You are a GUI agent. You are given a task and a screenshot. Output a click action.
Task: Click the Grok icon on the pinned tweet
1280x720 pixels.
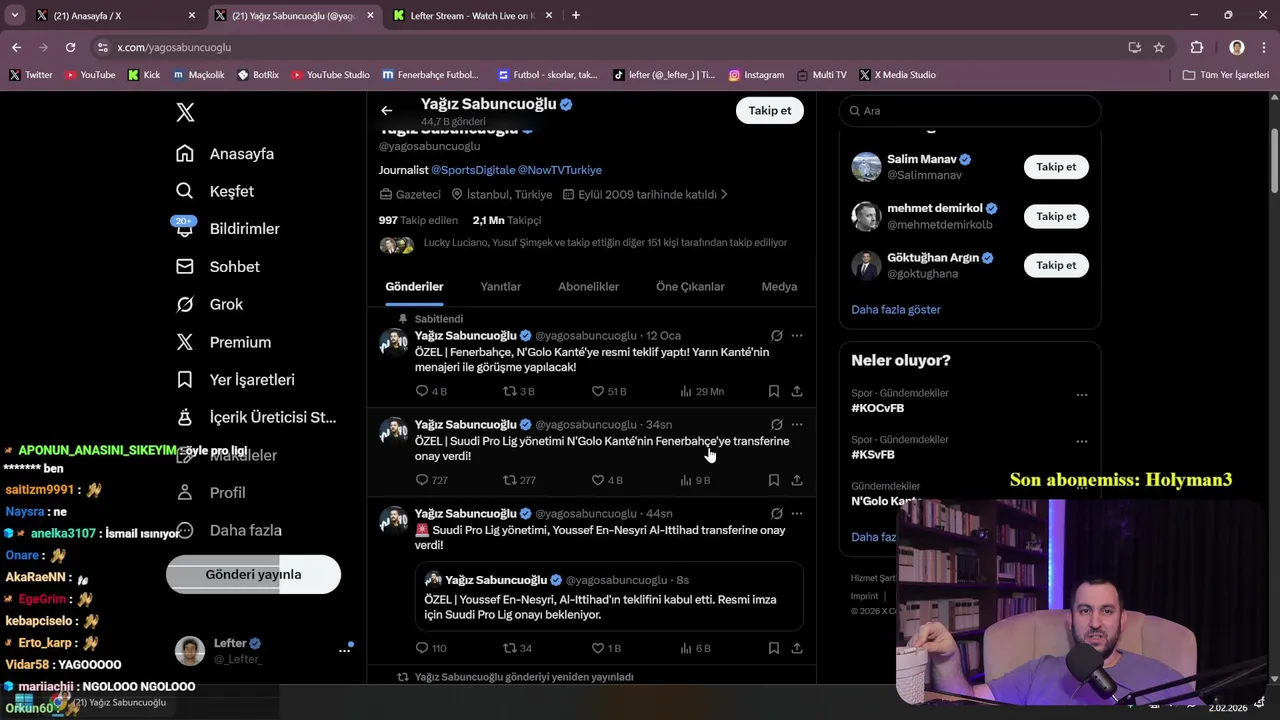[x=776, y=336]
